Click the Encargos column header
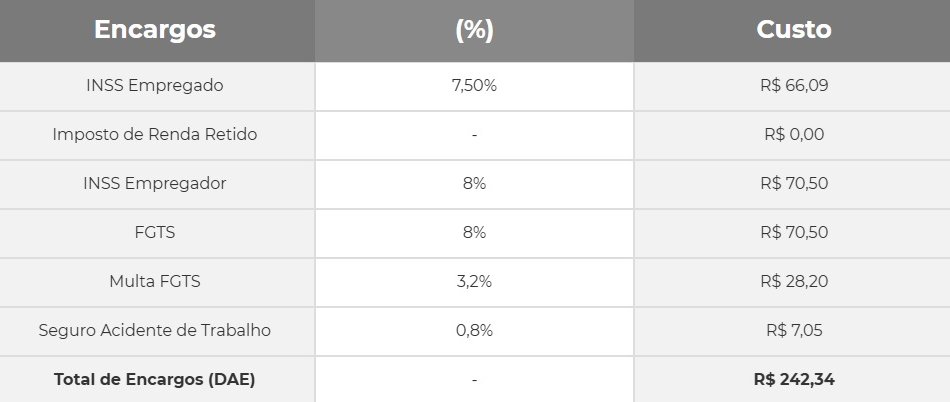 [155, 30]
